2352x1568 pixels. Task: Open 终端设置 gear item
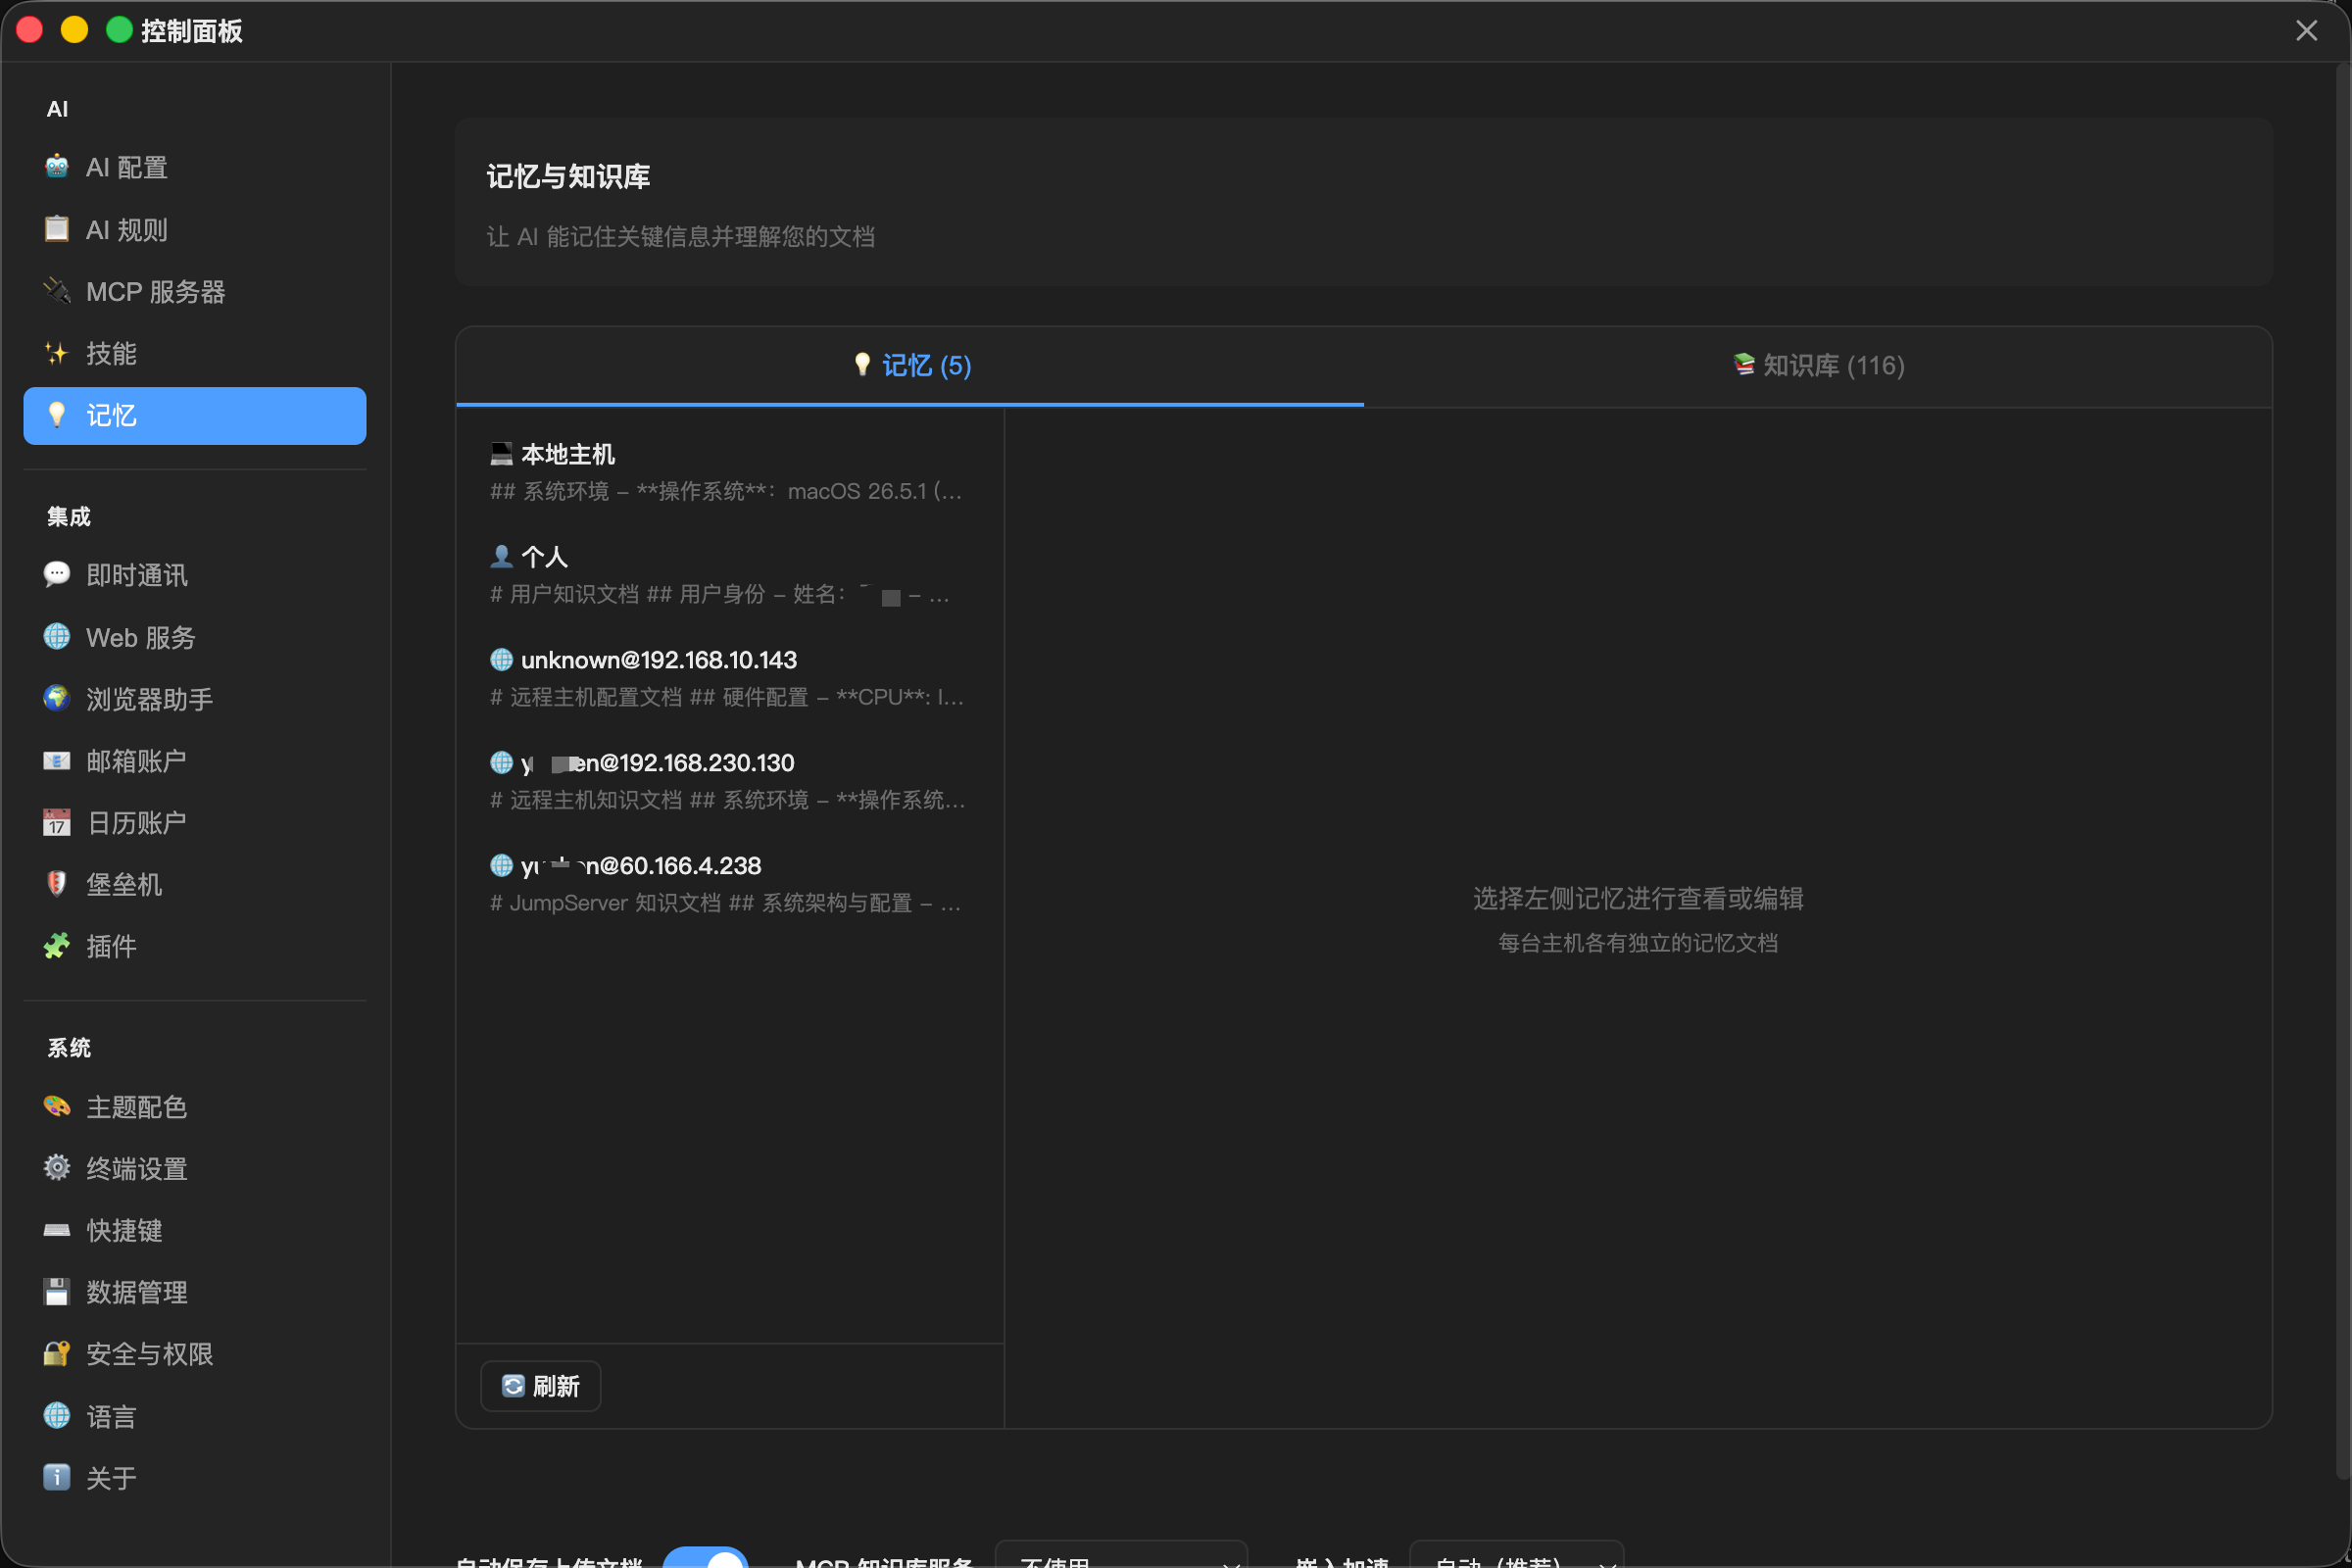point(195,1168)
